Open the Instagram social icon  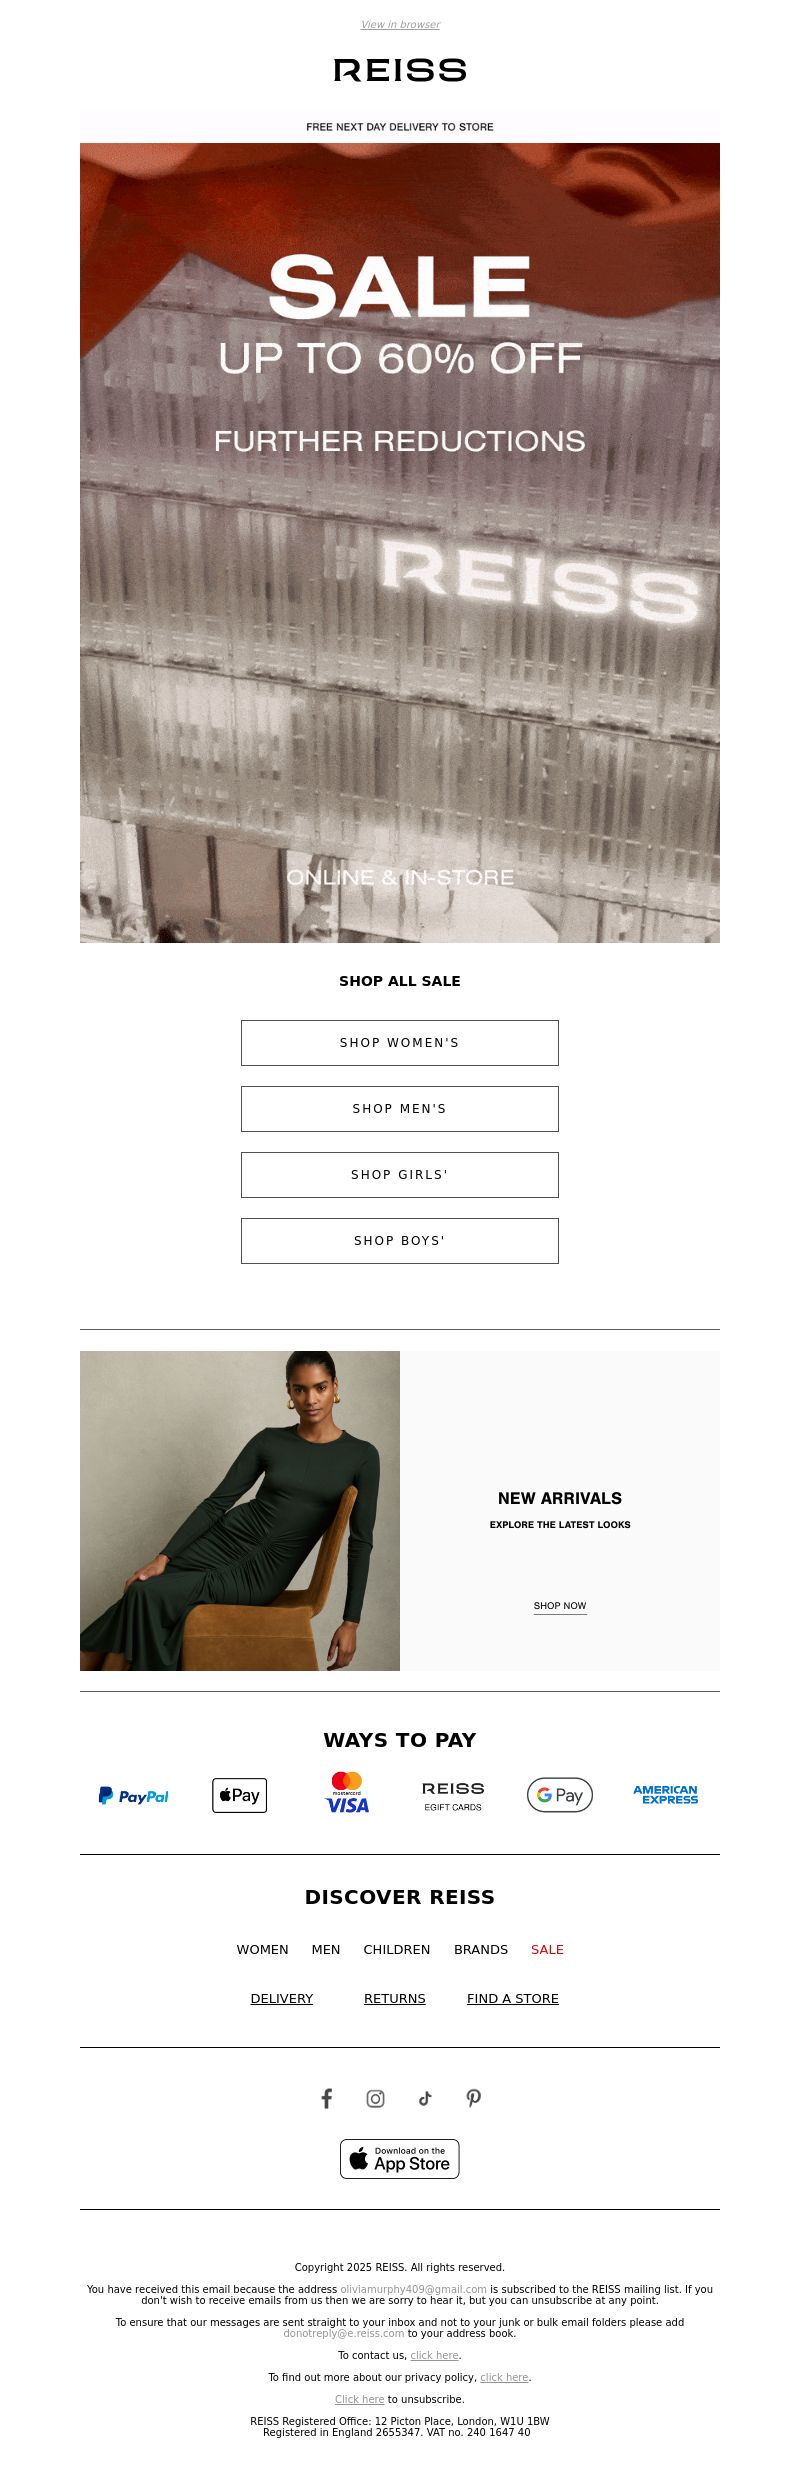[375, 2098]
